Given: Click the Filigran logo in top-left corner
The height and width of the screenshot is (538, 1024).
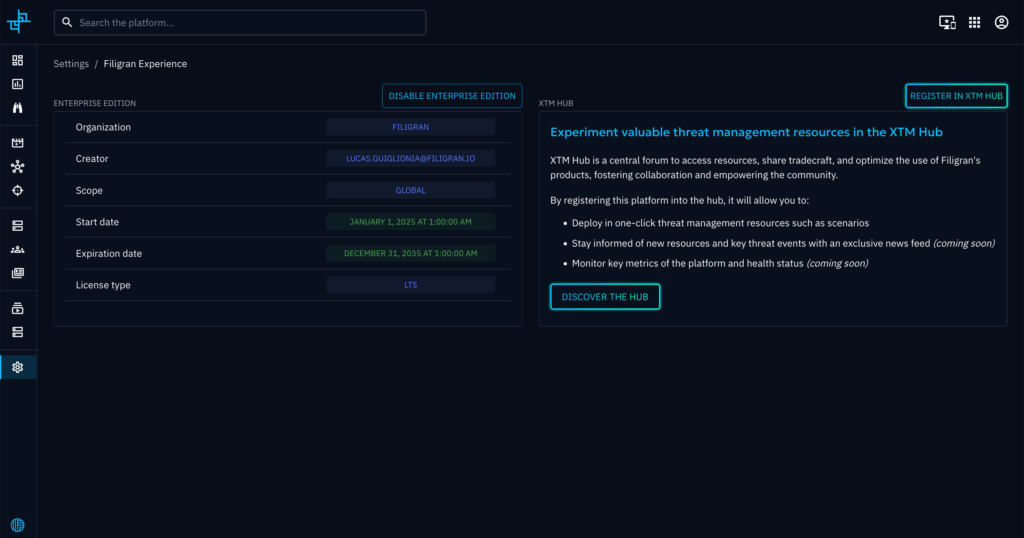Looking at the screenshot, I should (x=18, y=21).
